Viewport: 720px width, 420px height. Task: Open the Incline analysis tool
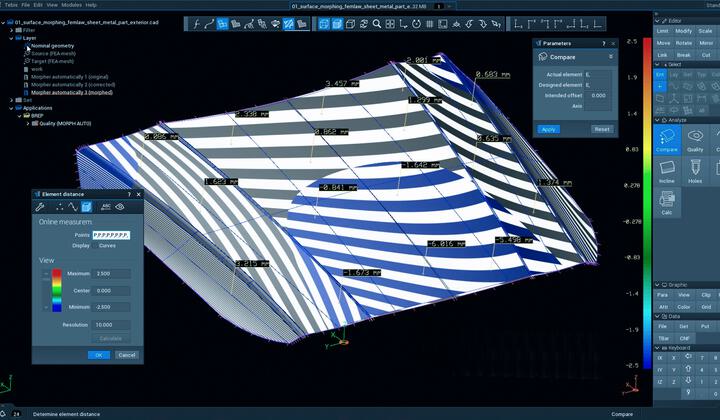tap(667, 171)
